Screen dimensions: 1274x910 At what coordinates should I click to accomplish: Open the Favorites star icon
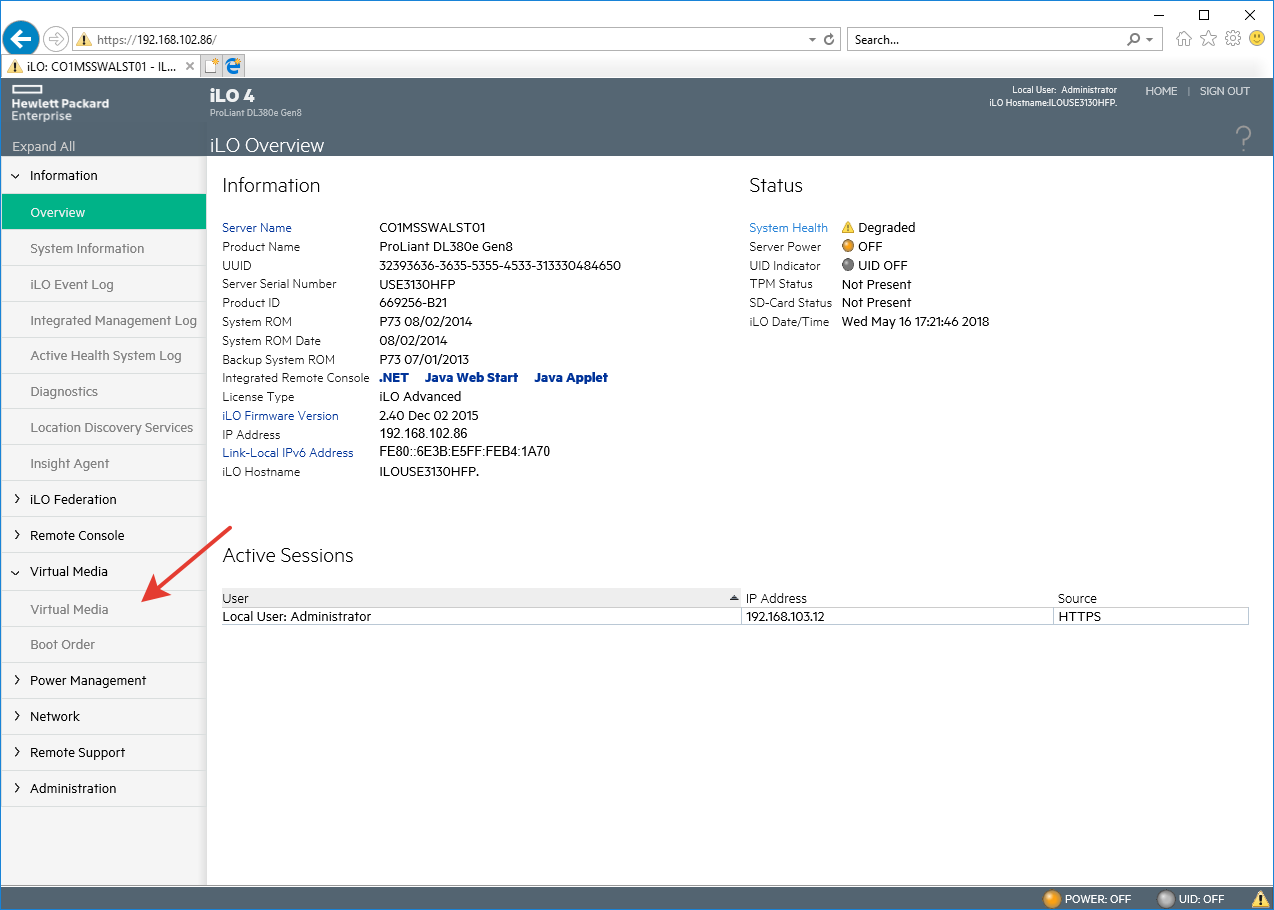coord(1209,39)
